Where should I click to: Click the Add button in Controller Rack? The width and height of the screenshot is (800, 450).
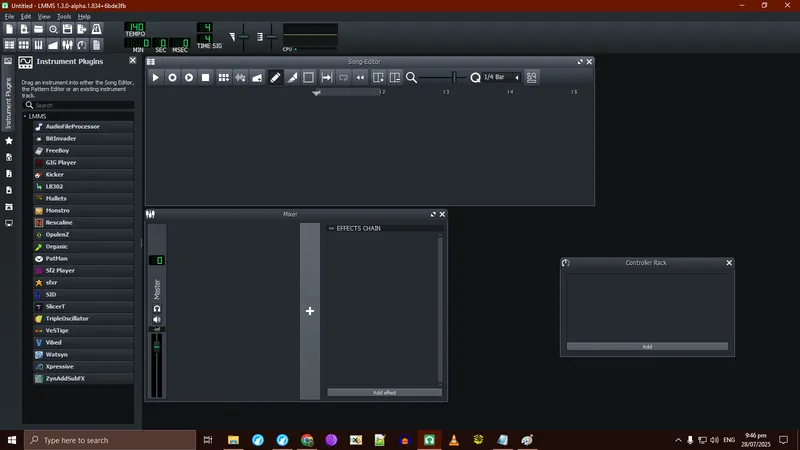coord(647,346)
